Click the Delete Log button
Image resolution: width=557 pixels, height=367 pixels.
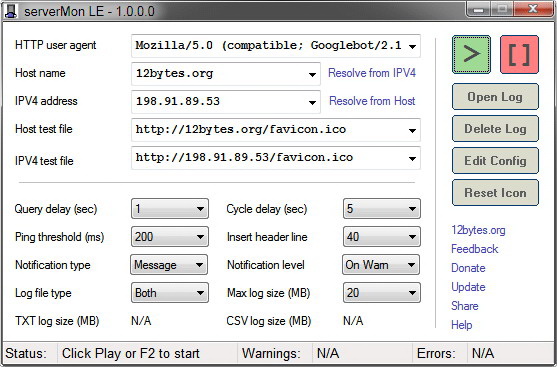[x=495, y=129]
